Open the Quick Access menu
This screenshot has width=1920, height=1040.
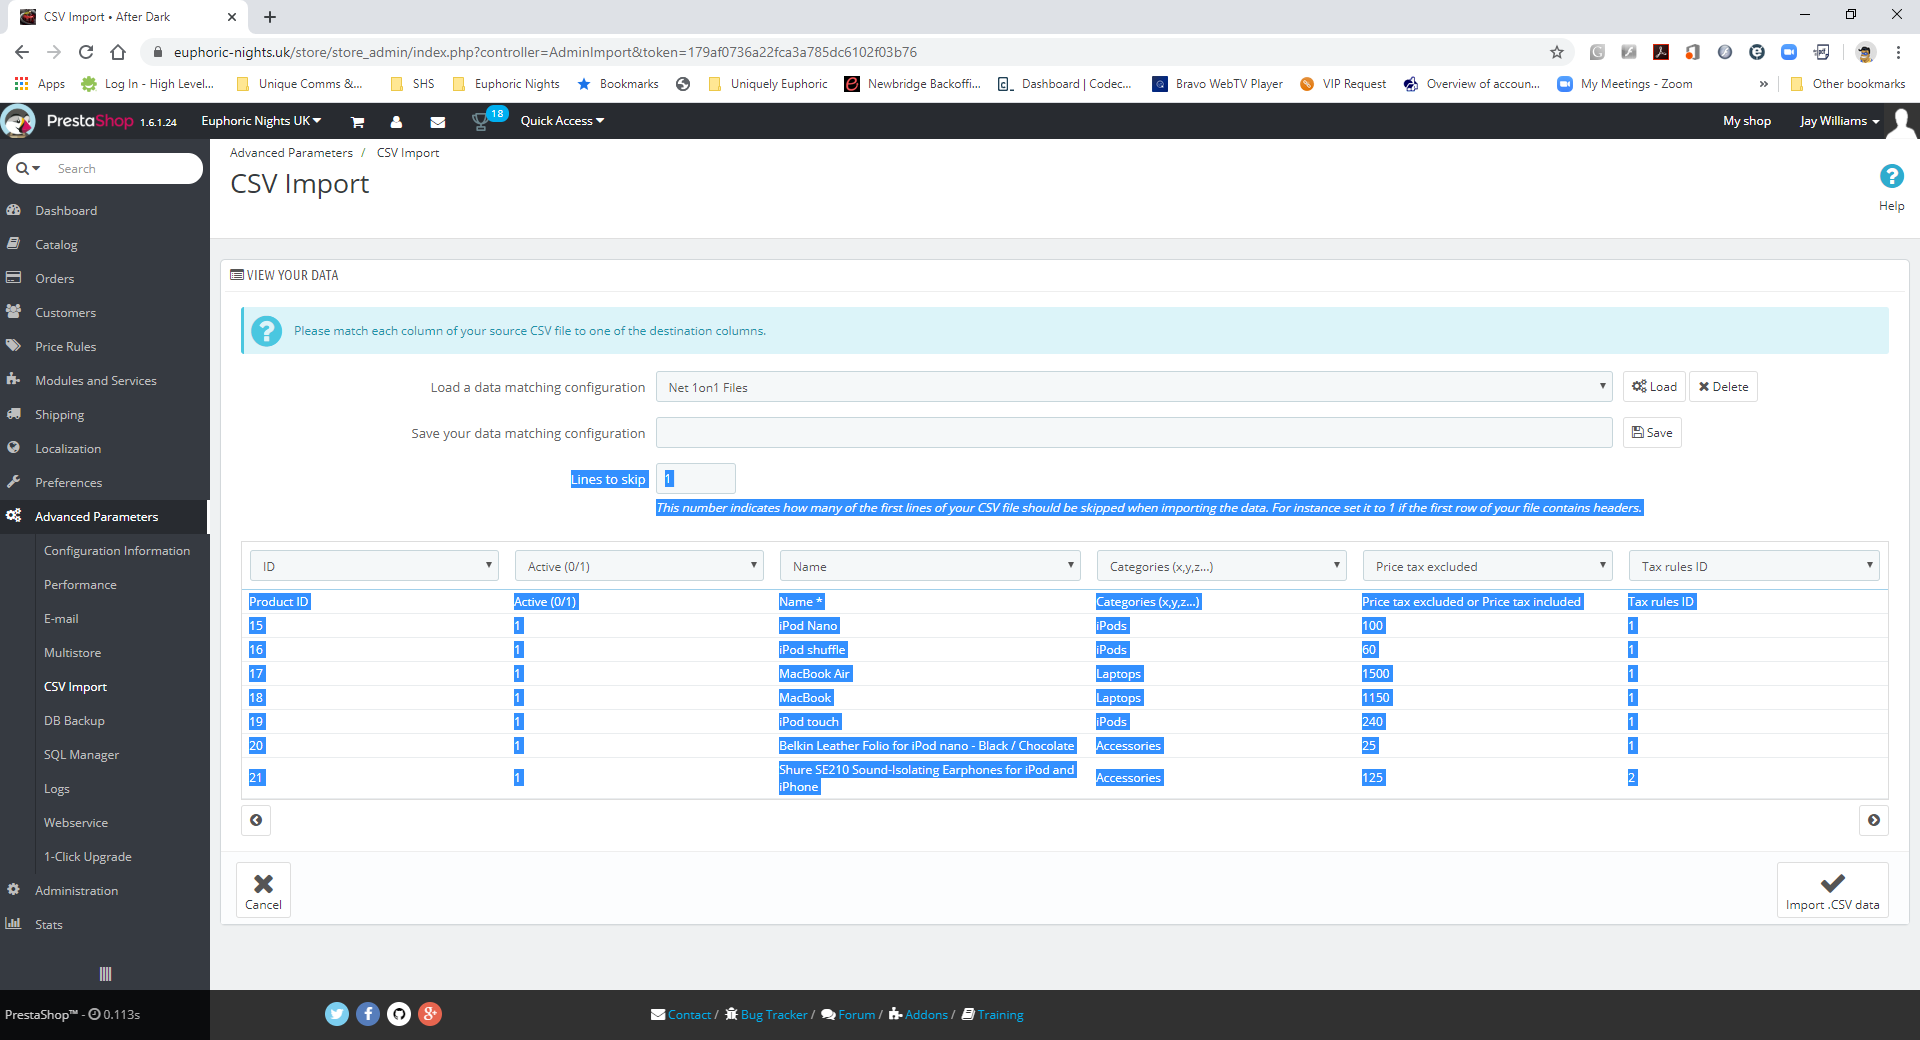[562, 121]
